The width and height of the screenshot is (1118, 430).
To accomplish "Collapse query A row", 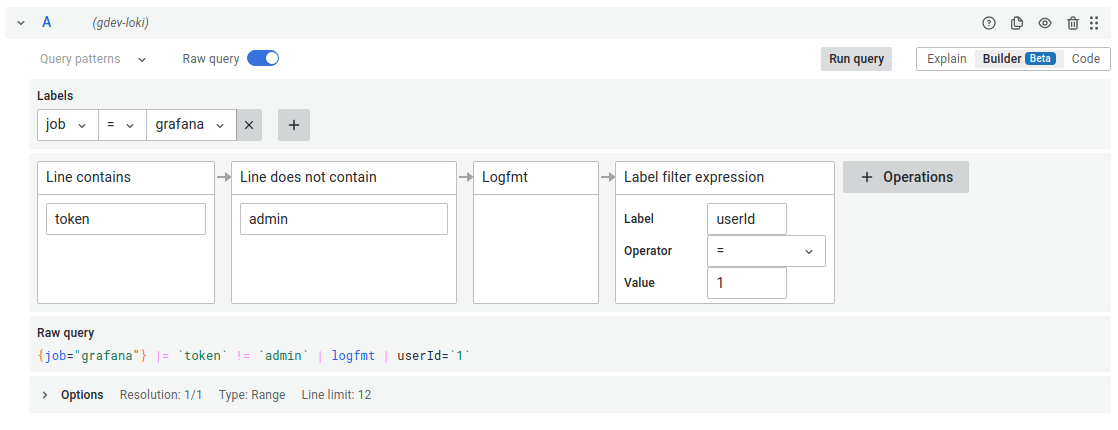I will point(21,23).
